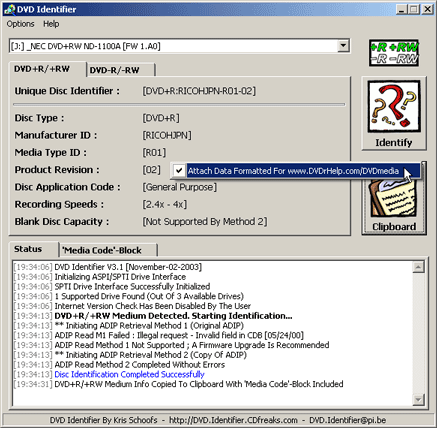Click 'Initializing ASPI/SPTI Drive Interface' log line
Image resolution: width=437 pixels, height=428 pixels.
120,277
